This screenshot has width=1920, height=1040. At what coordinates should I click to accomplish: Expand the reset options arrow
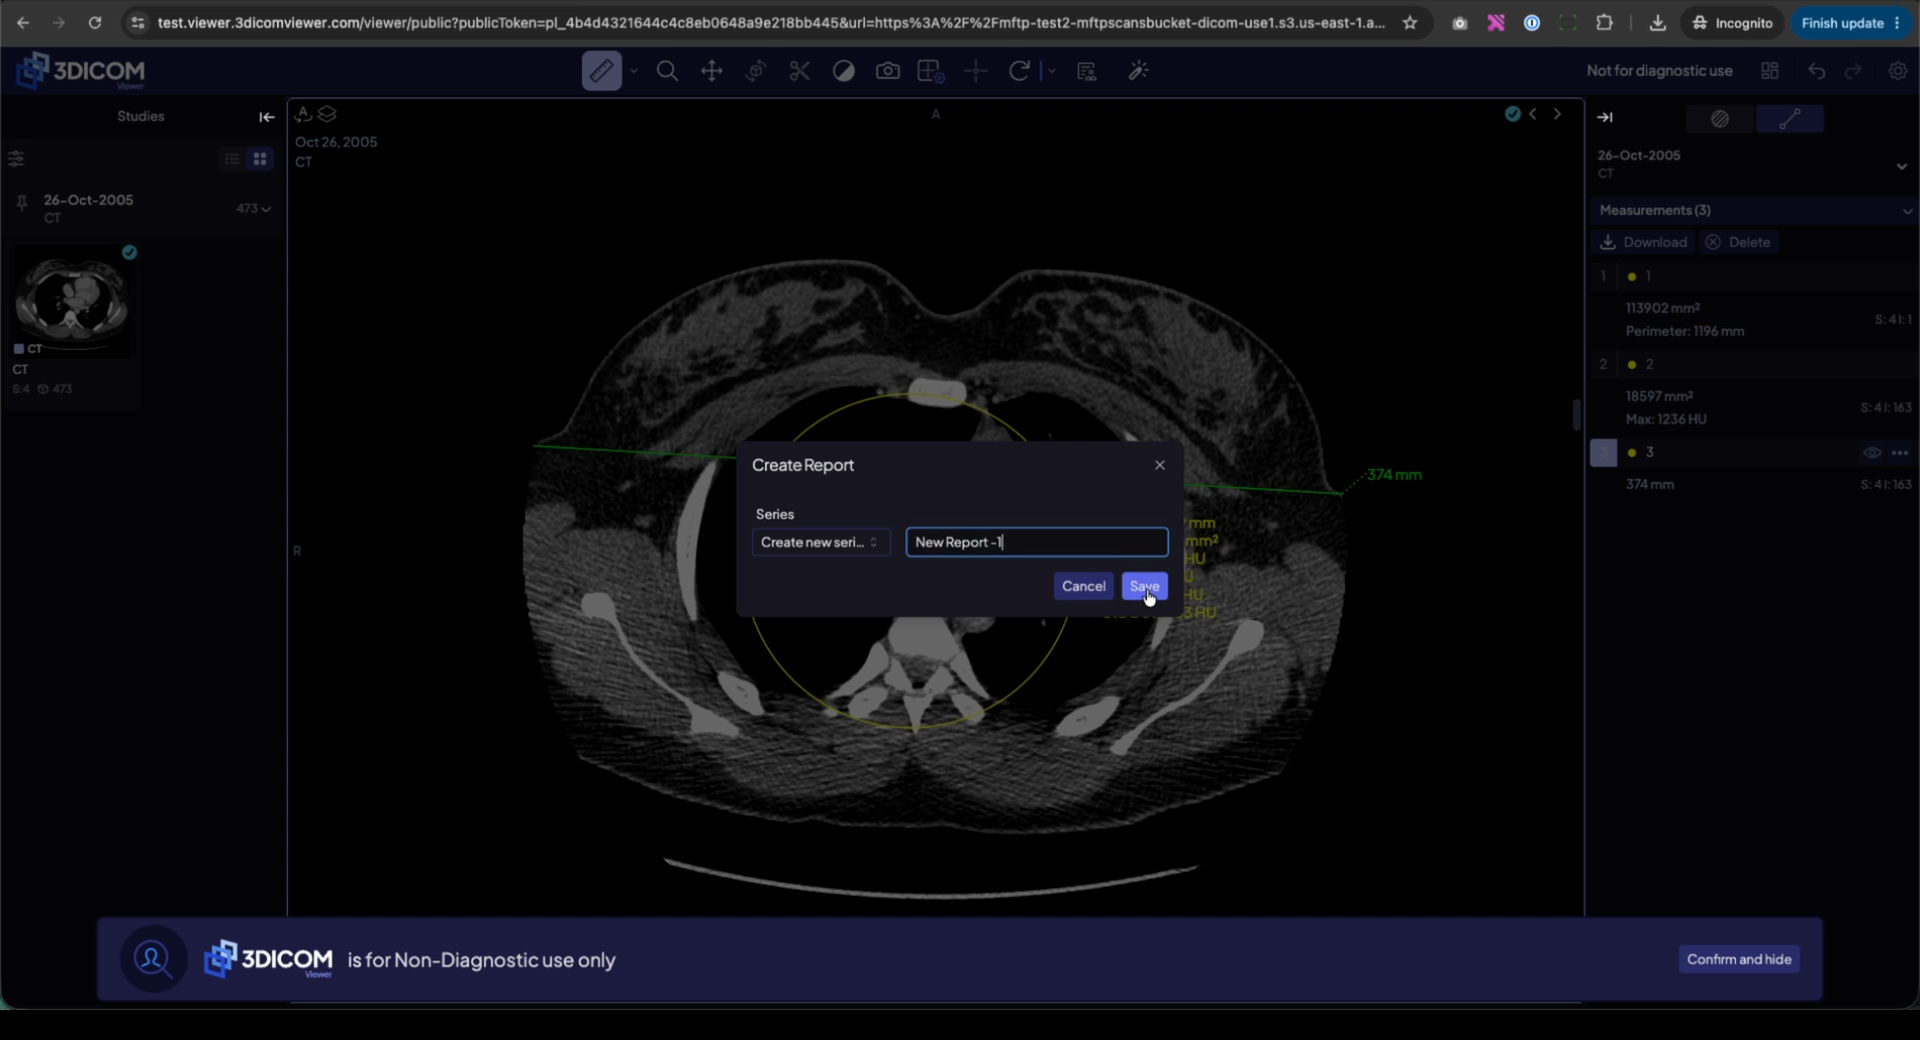(1050, 71)
